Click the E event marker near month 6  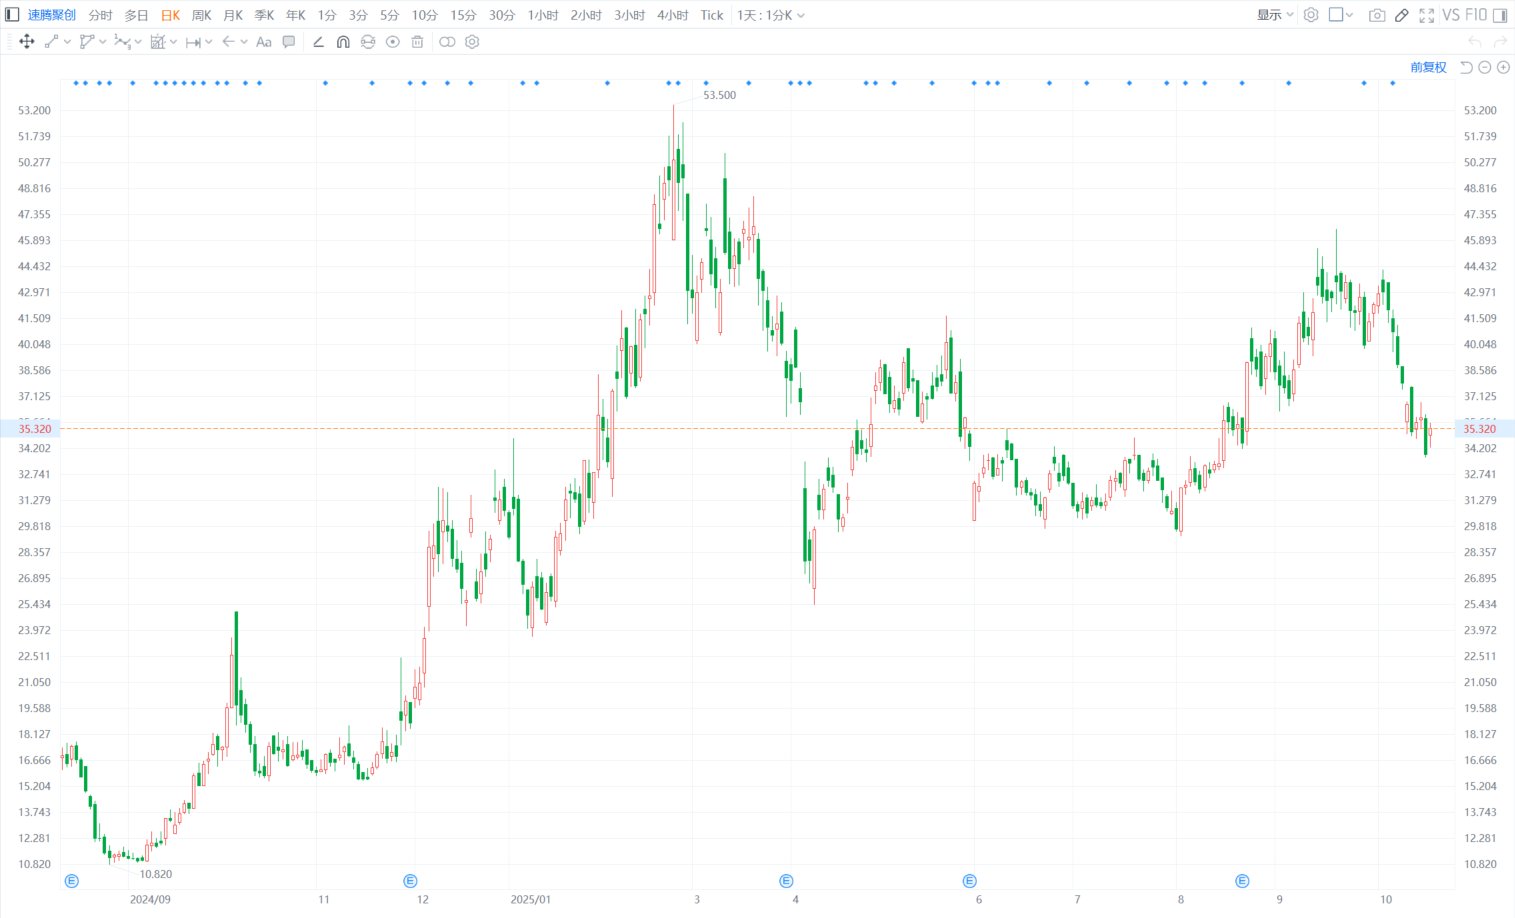(969, 881)
